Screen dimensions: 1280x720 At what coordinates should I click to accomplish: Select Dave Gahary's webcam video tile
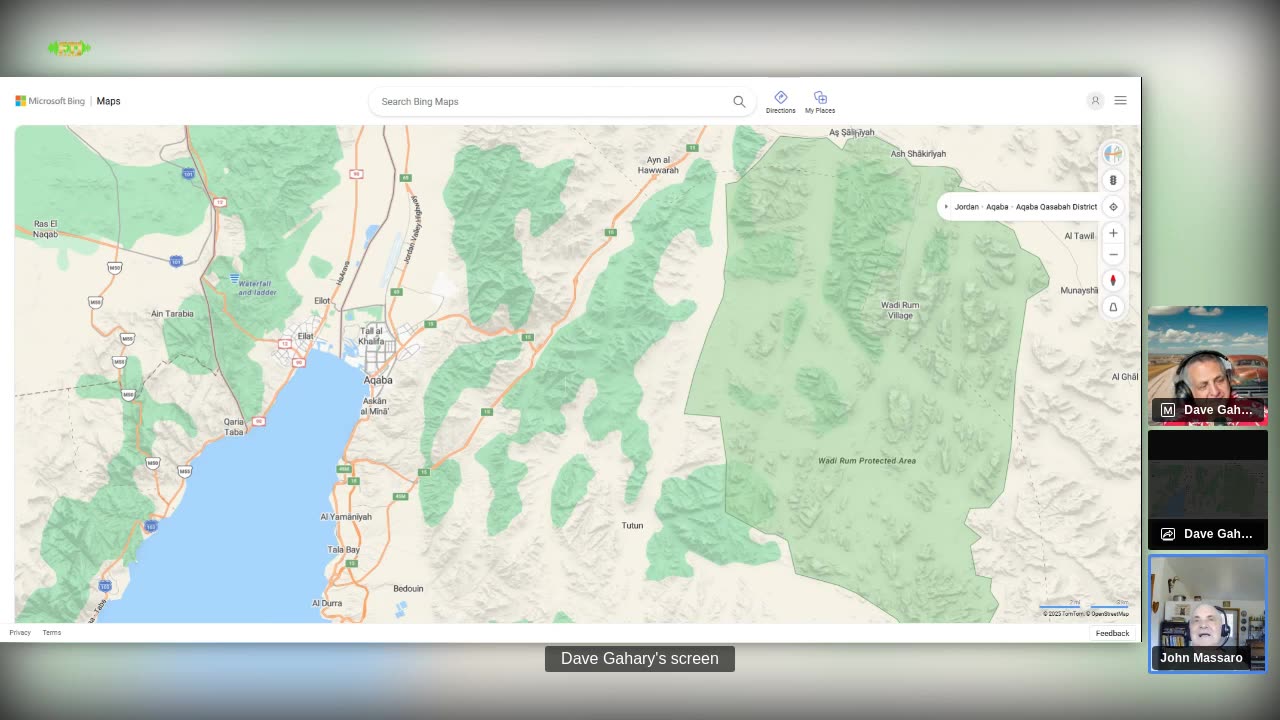1208,366
